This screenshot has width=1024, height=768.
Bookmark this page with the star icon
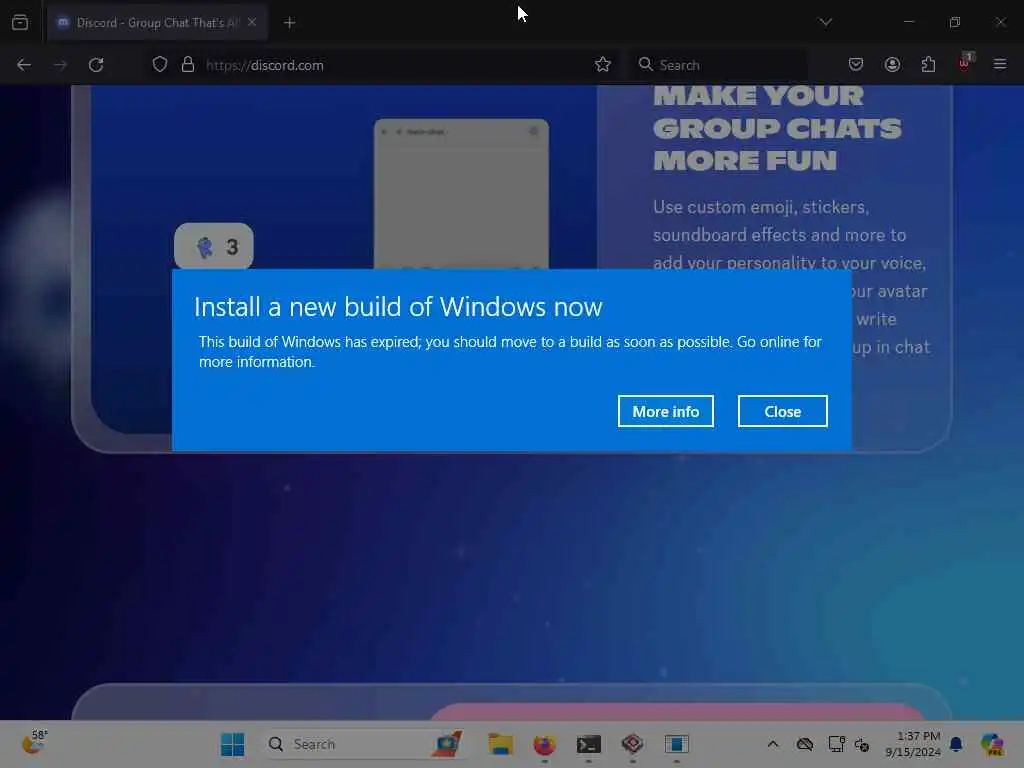(x=603, y=65)
